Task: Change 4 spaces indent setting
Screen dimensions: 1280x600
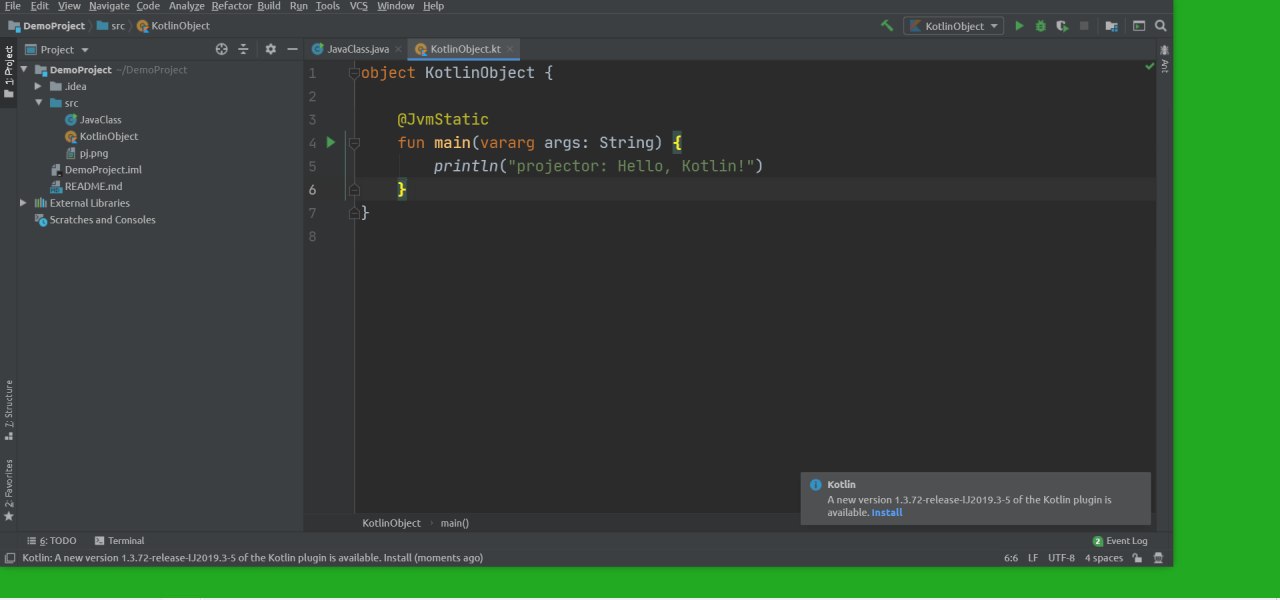Action: (x=1104, y=558)
